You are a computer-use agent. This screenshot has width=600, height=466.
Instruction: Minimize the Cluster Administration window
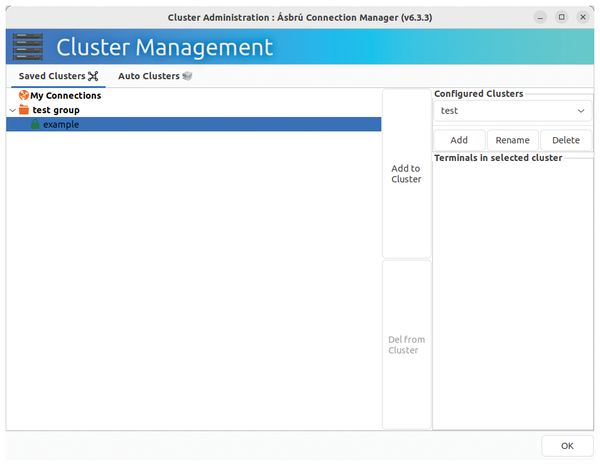tap(540, 18)
